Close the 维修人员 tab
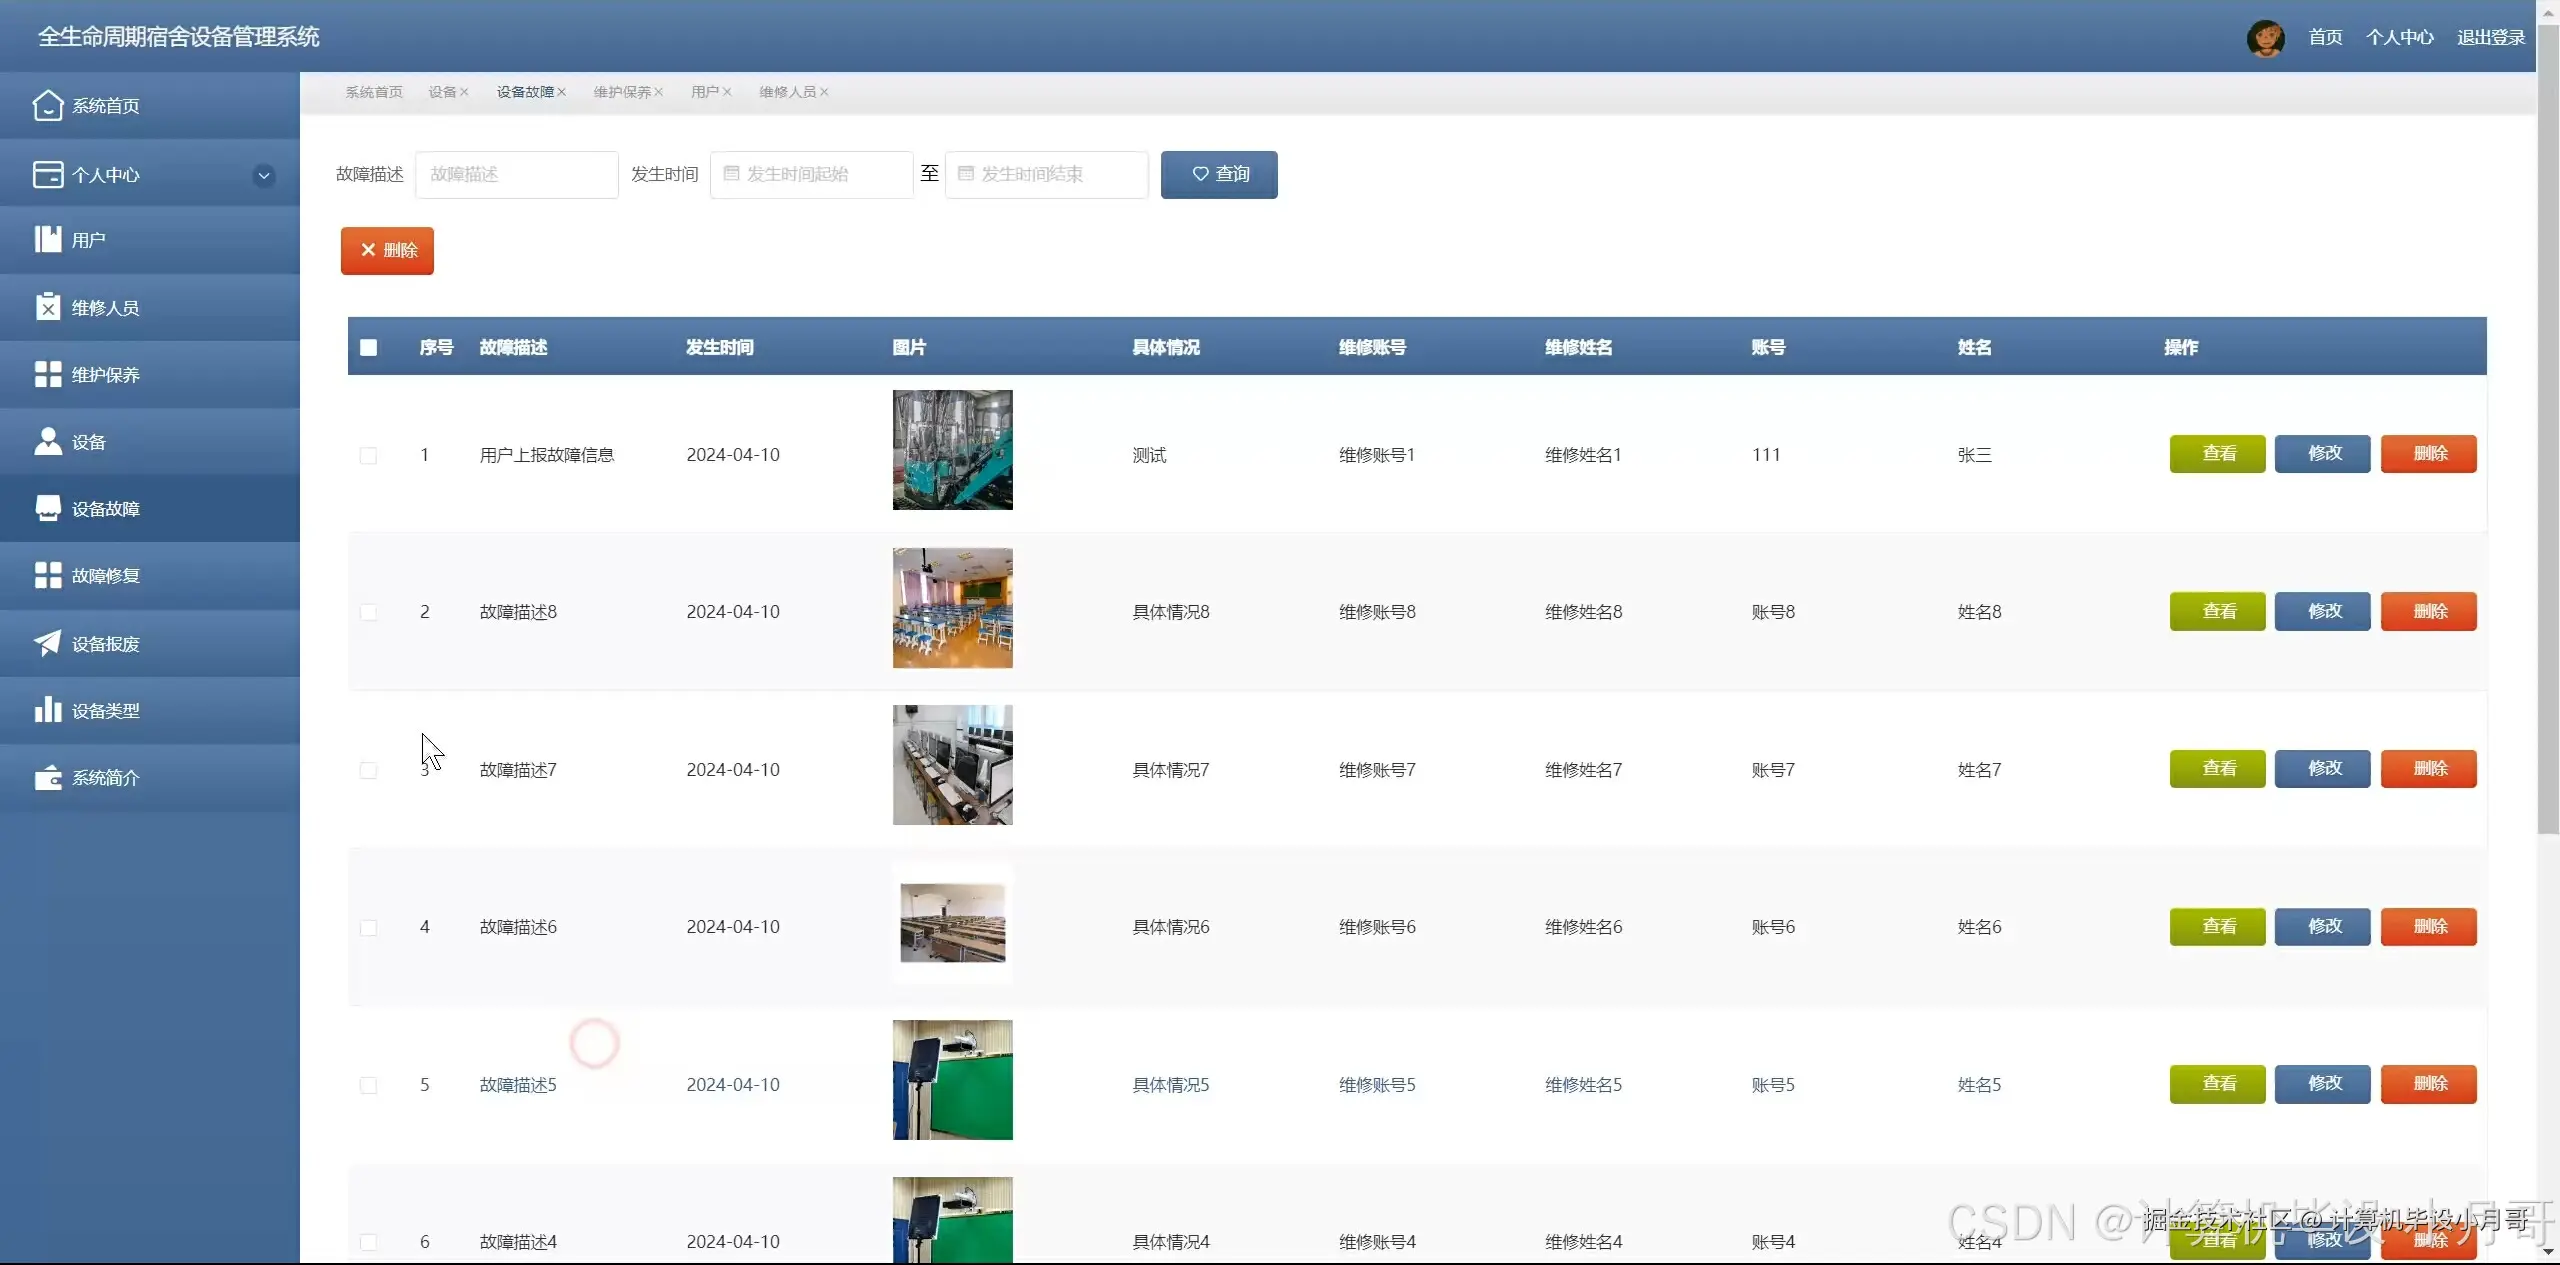The image size is (2560, 1265). click(x=824, y=92)
